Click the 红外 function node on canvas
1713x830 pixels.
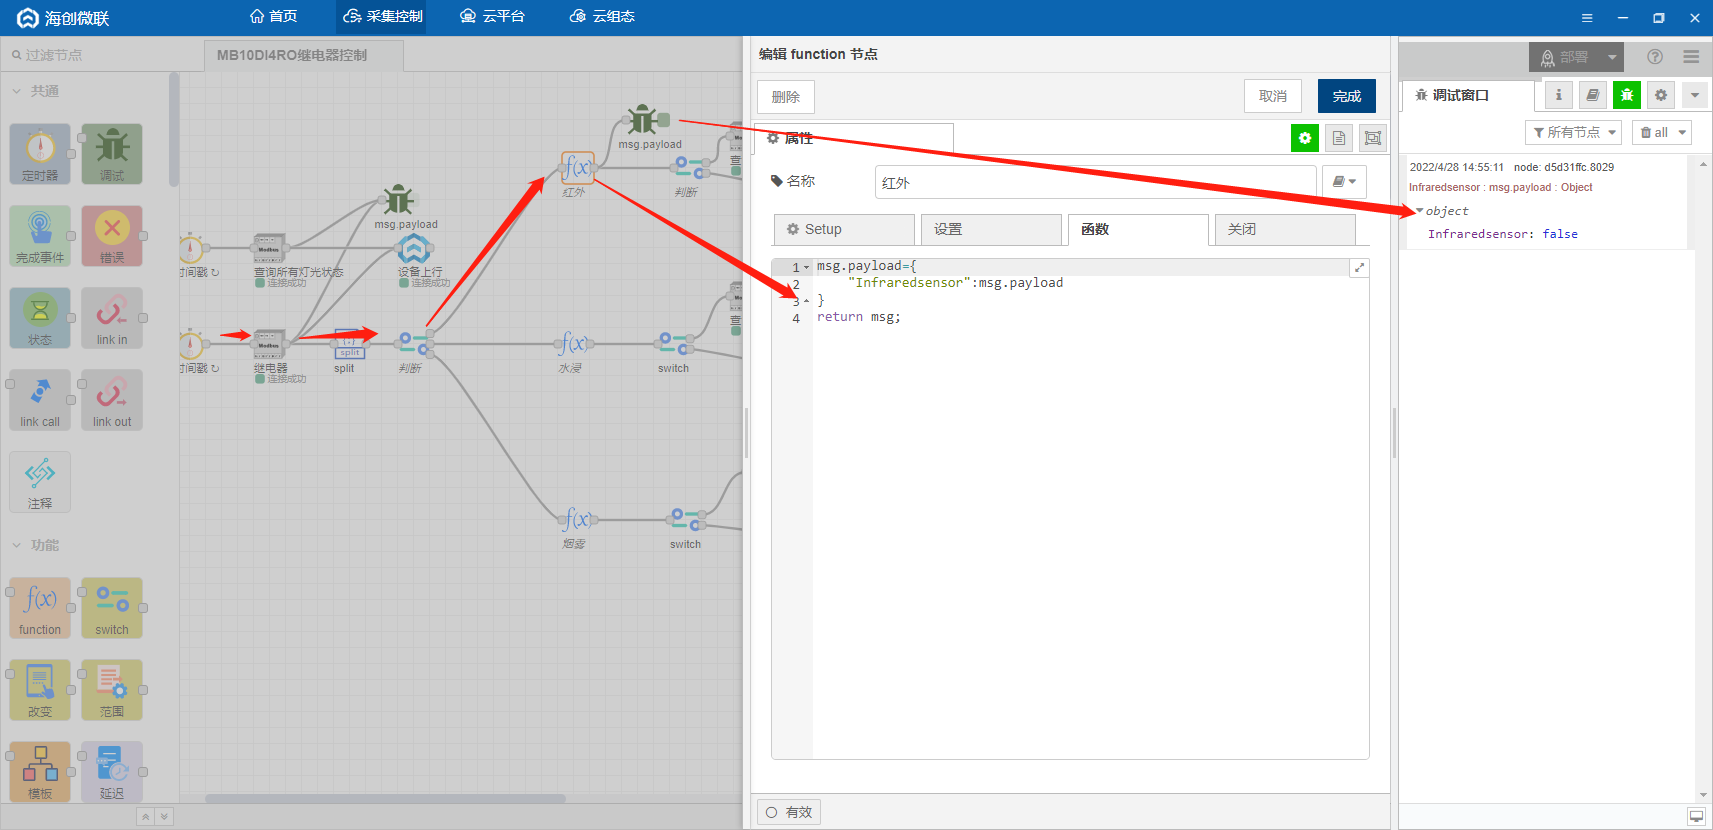pos(577,167)
